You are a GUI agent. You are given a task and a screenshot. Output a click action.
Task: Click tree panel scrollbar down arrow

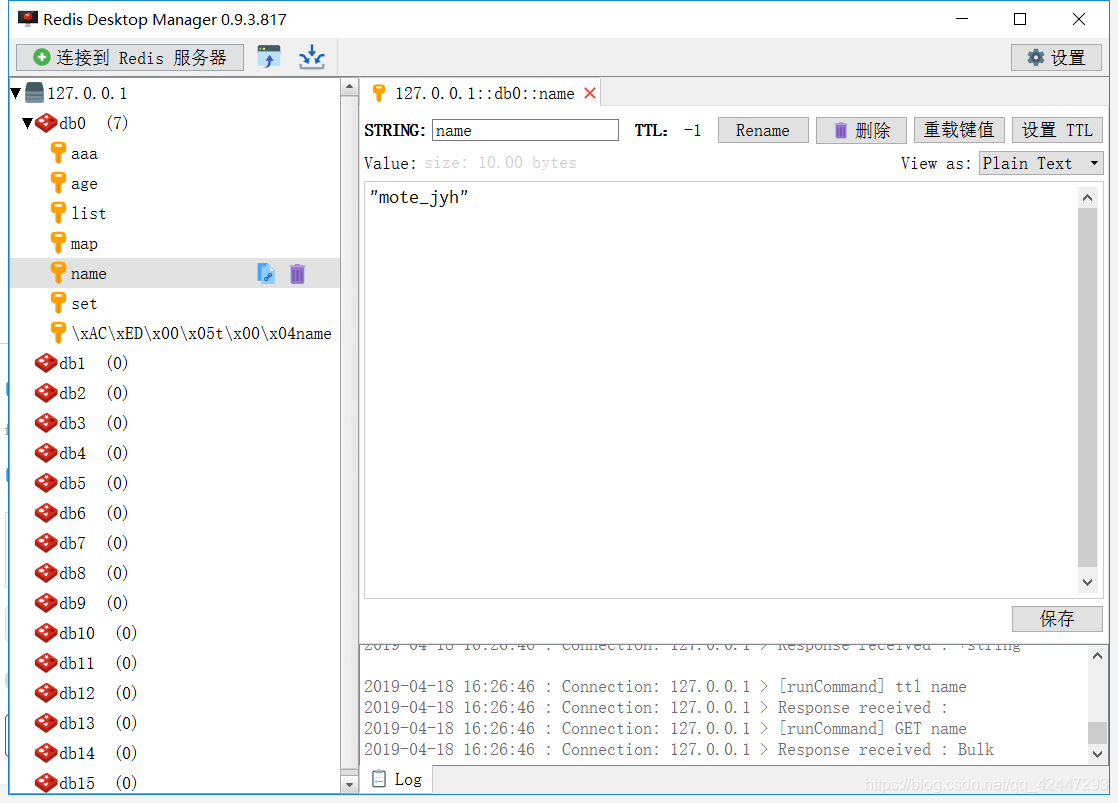[349, 784]
